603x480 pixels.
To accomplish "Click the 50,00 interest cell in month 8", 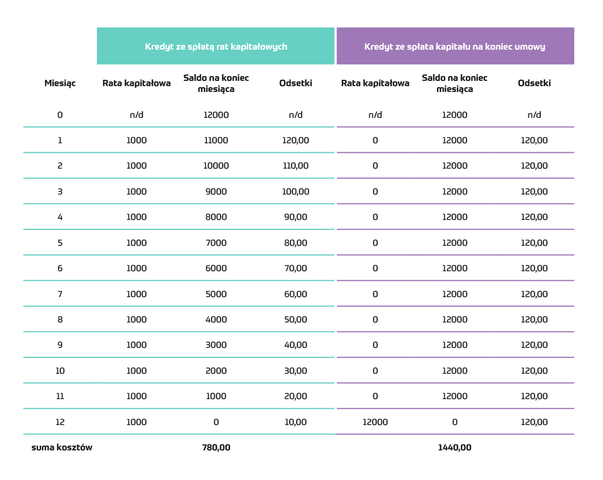I will coord(295,320).
